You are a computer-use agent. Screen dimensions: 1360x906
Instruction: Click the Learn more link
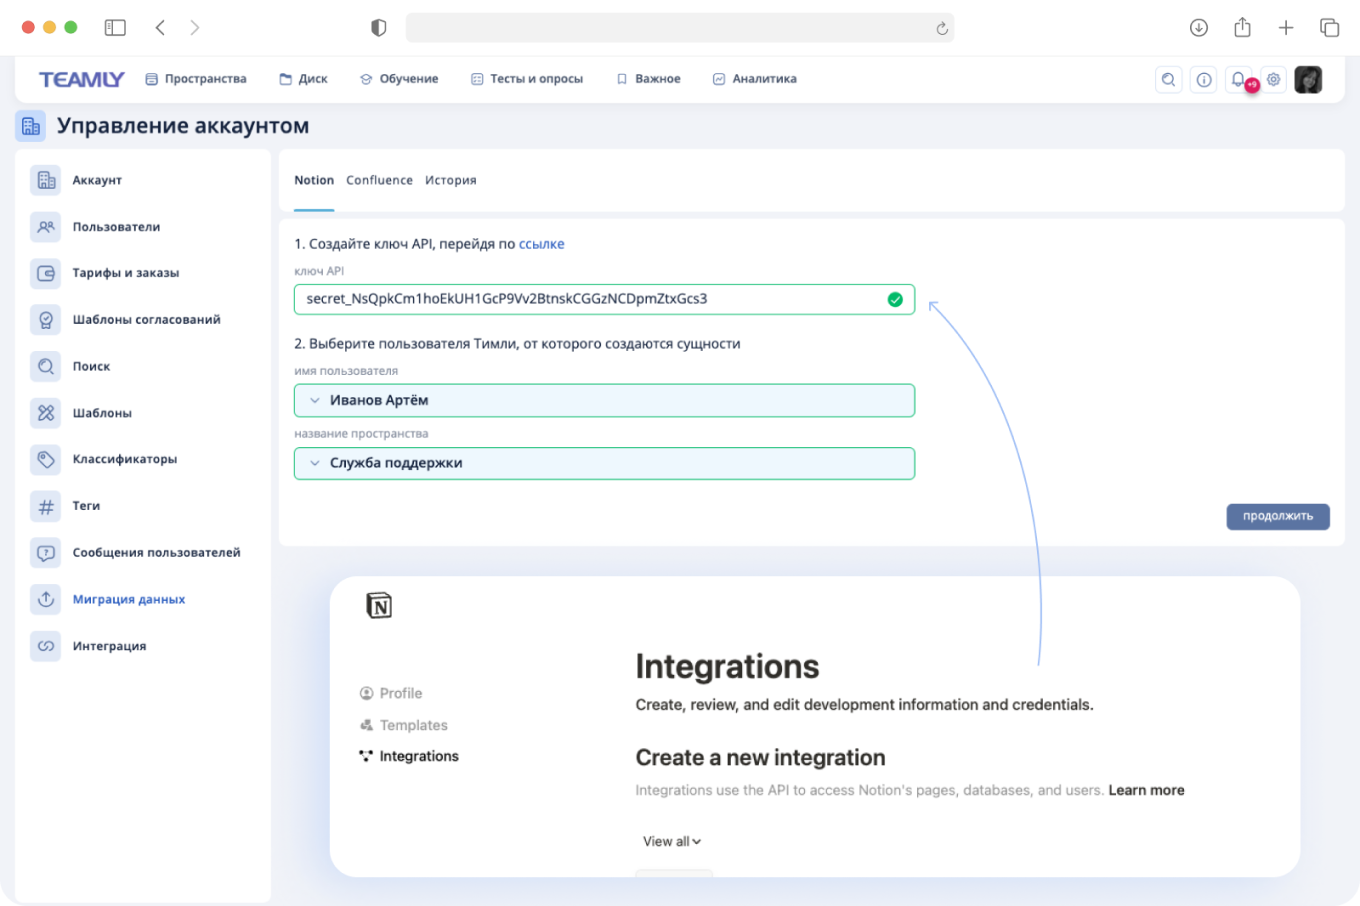point(1146,790)
